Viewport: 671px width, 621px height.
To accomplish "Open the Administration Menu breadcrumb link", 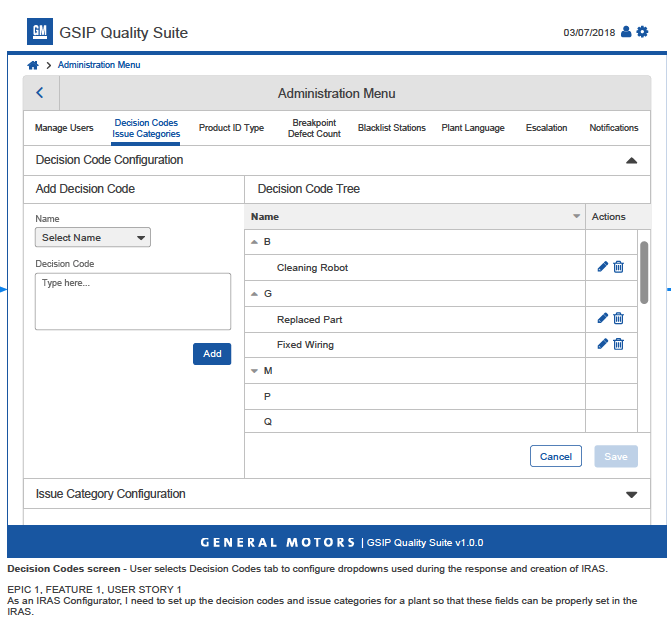I will (x=99, y=65).
